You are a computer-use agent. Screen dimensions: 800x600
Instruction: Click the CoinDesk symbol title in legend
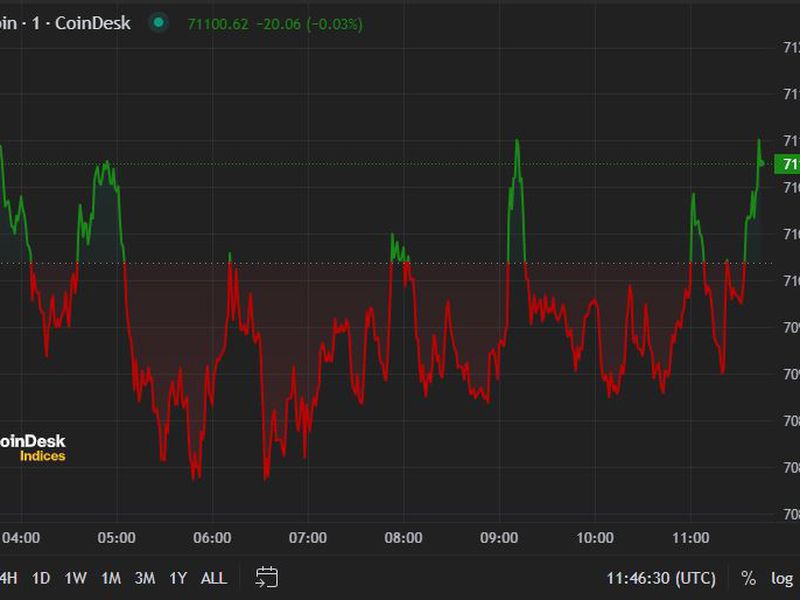coord(65,23)
